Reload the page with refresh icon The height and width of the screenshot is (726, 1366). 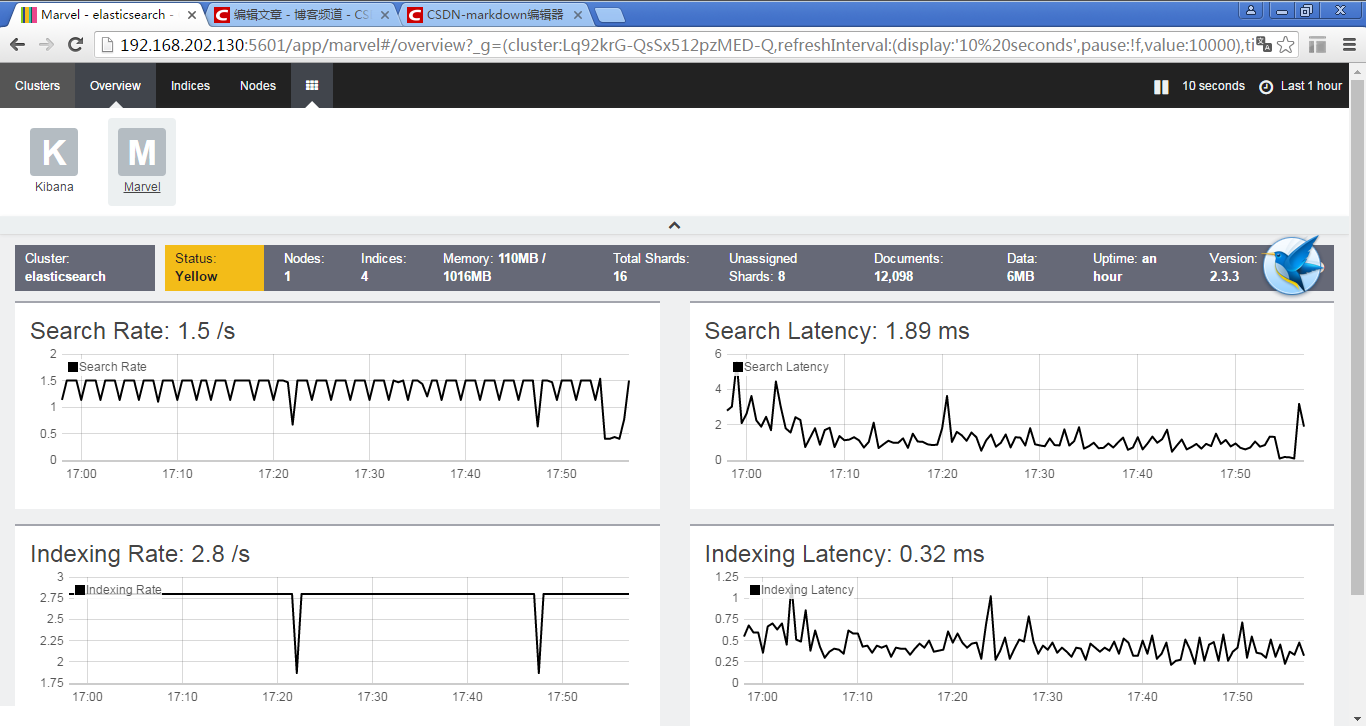coord(75,45)
